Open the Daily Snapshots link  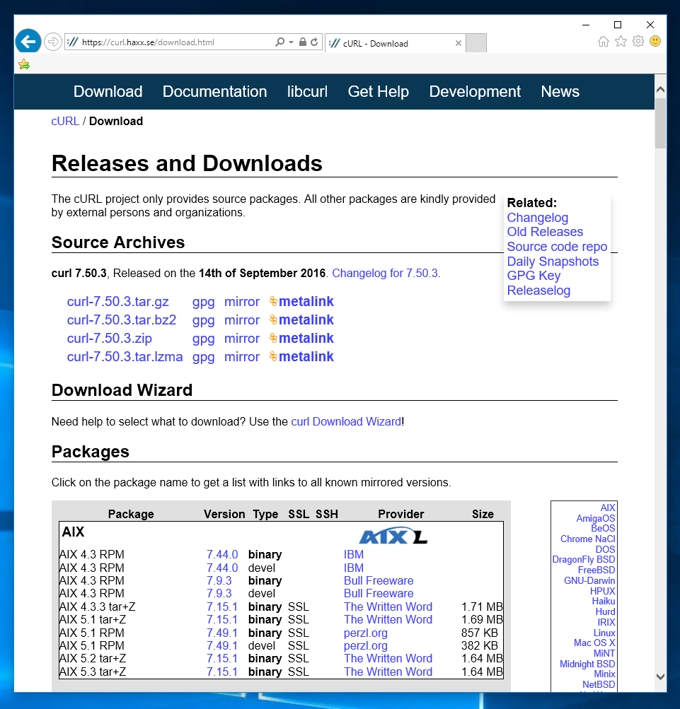pyautogui.click(x=552, y=261)
